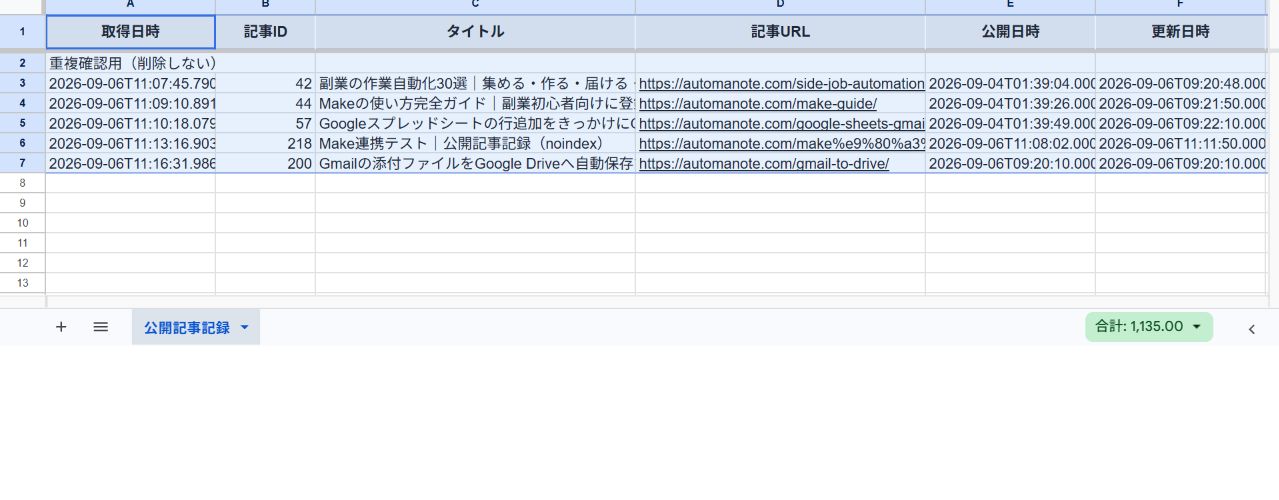Select the 更新日時 header cell
This screenshot has width=1279, height=500.
pyautogui.click(x=1180, y=32)
